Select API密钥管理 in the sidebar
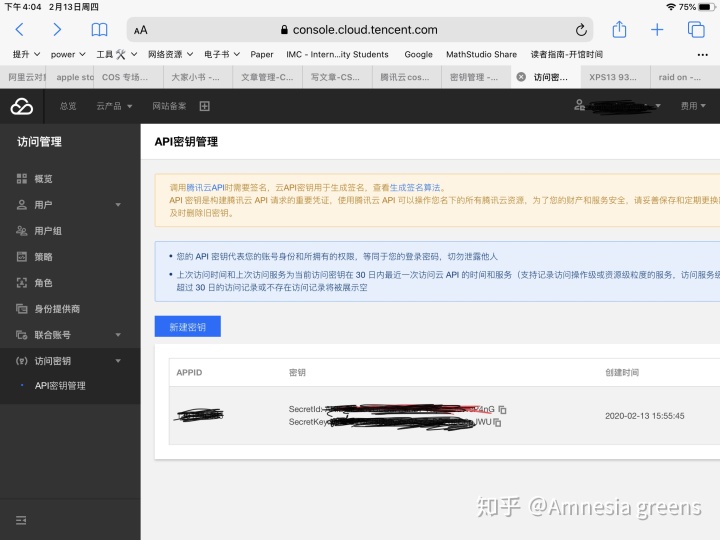The height and width of the screenshot is (540, 720). click(60, 386)
